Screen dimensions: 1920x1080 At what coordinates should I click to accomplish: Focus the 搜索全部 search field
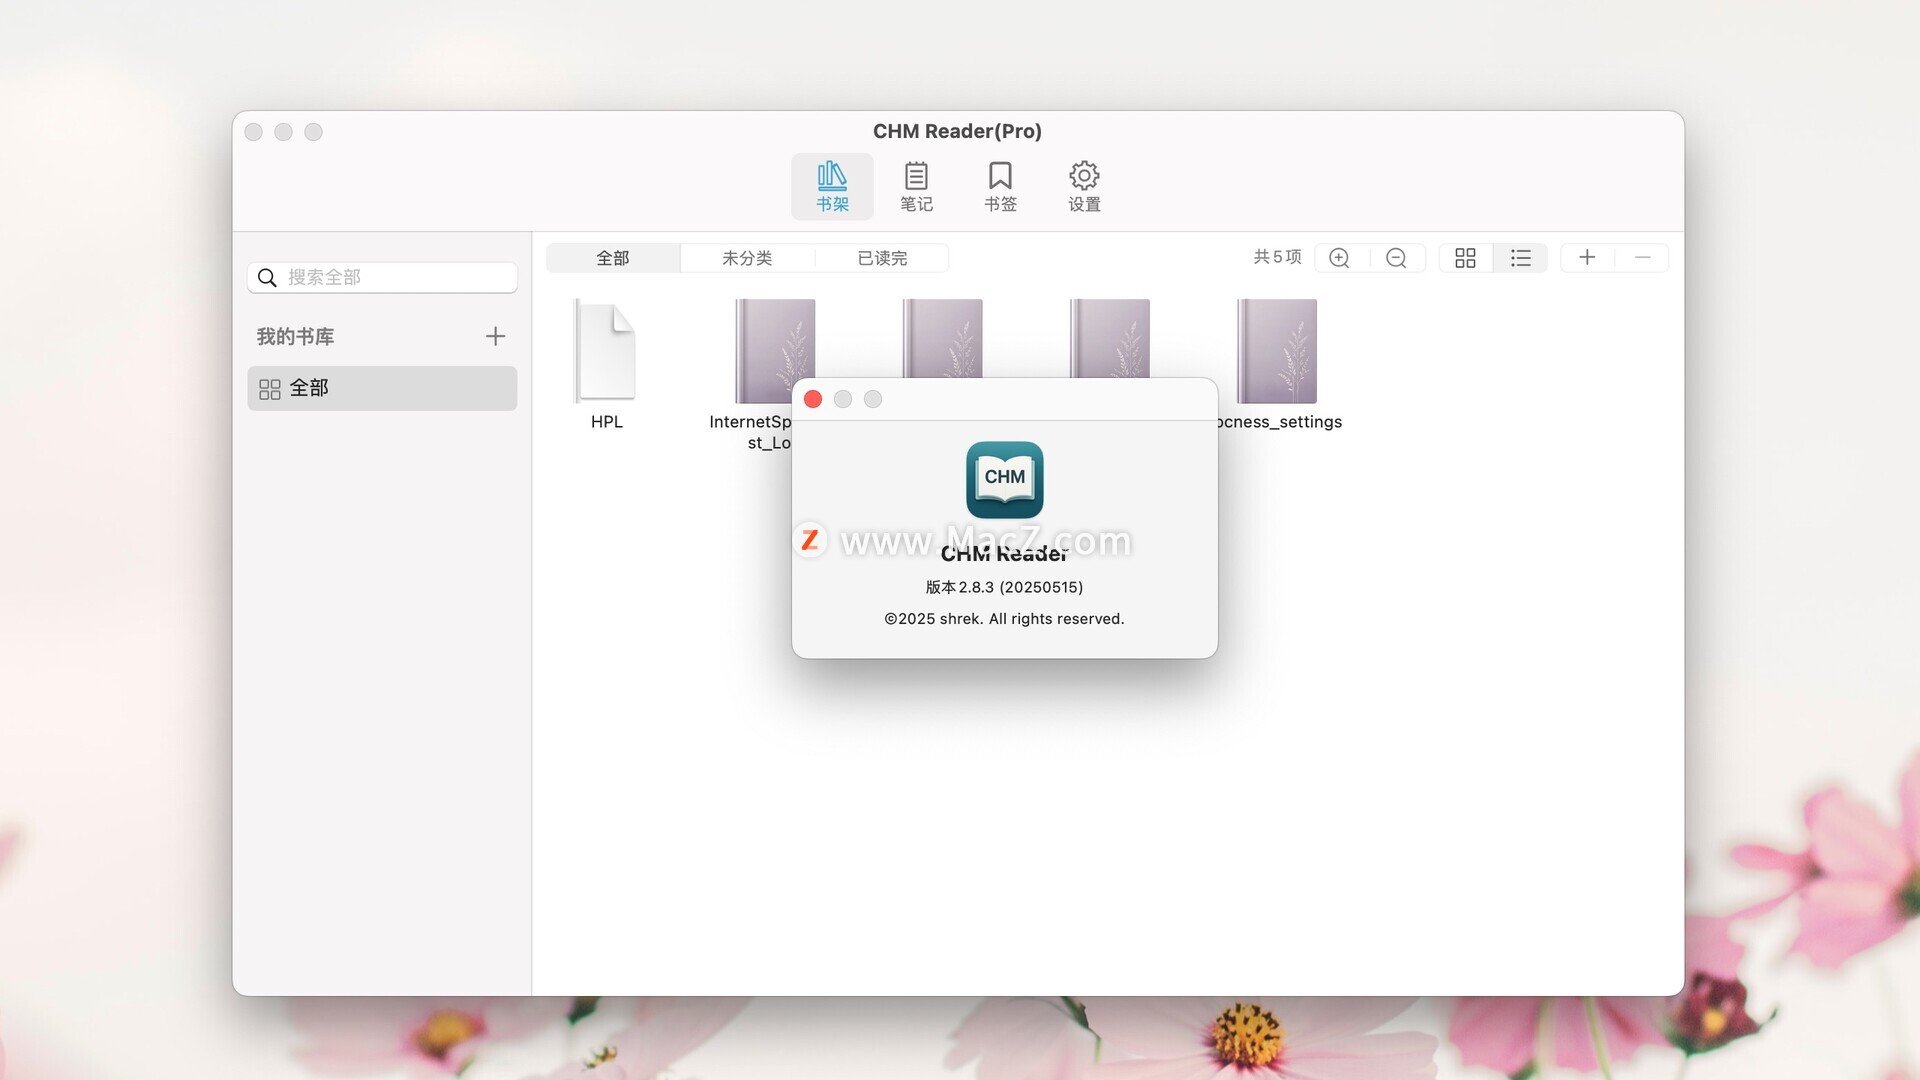click(382, 277)
